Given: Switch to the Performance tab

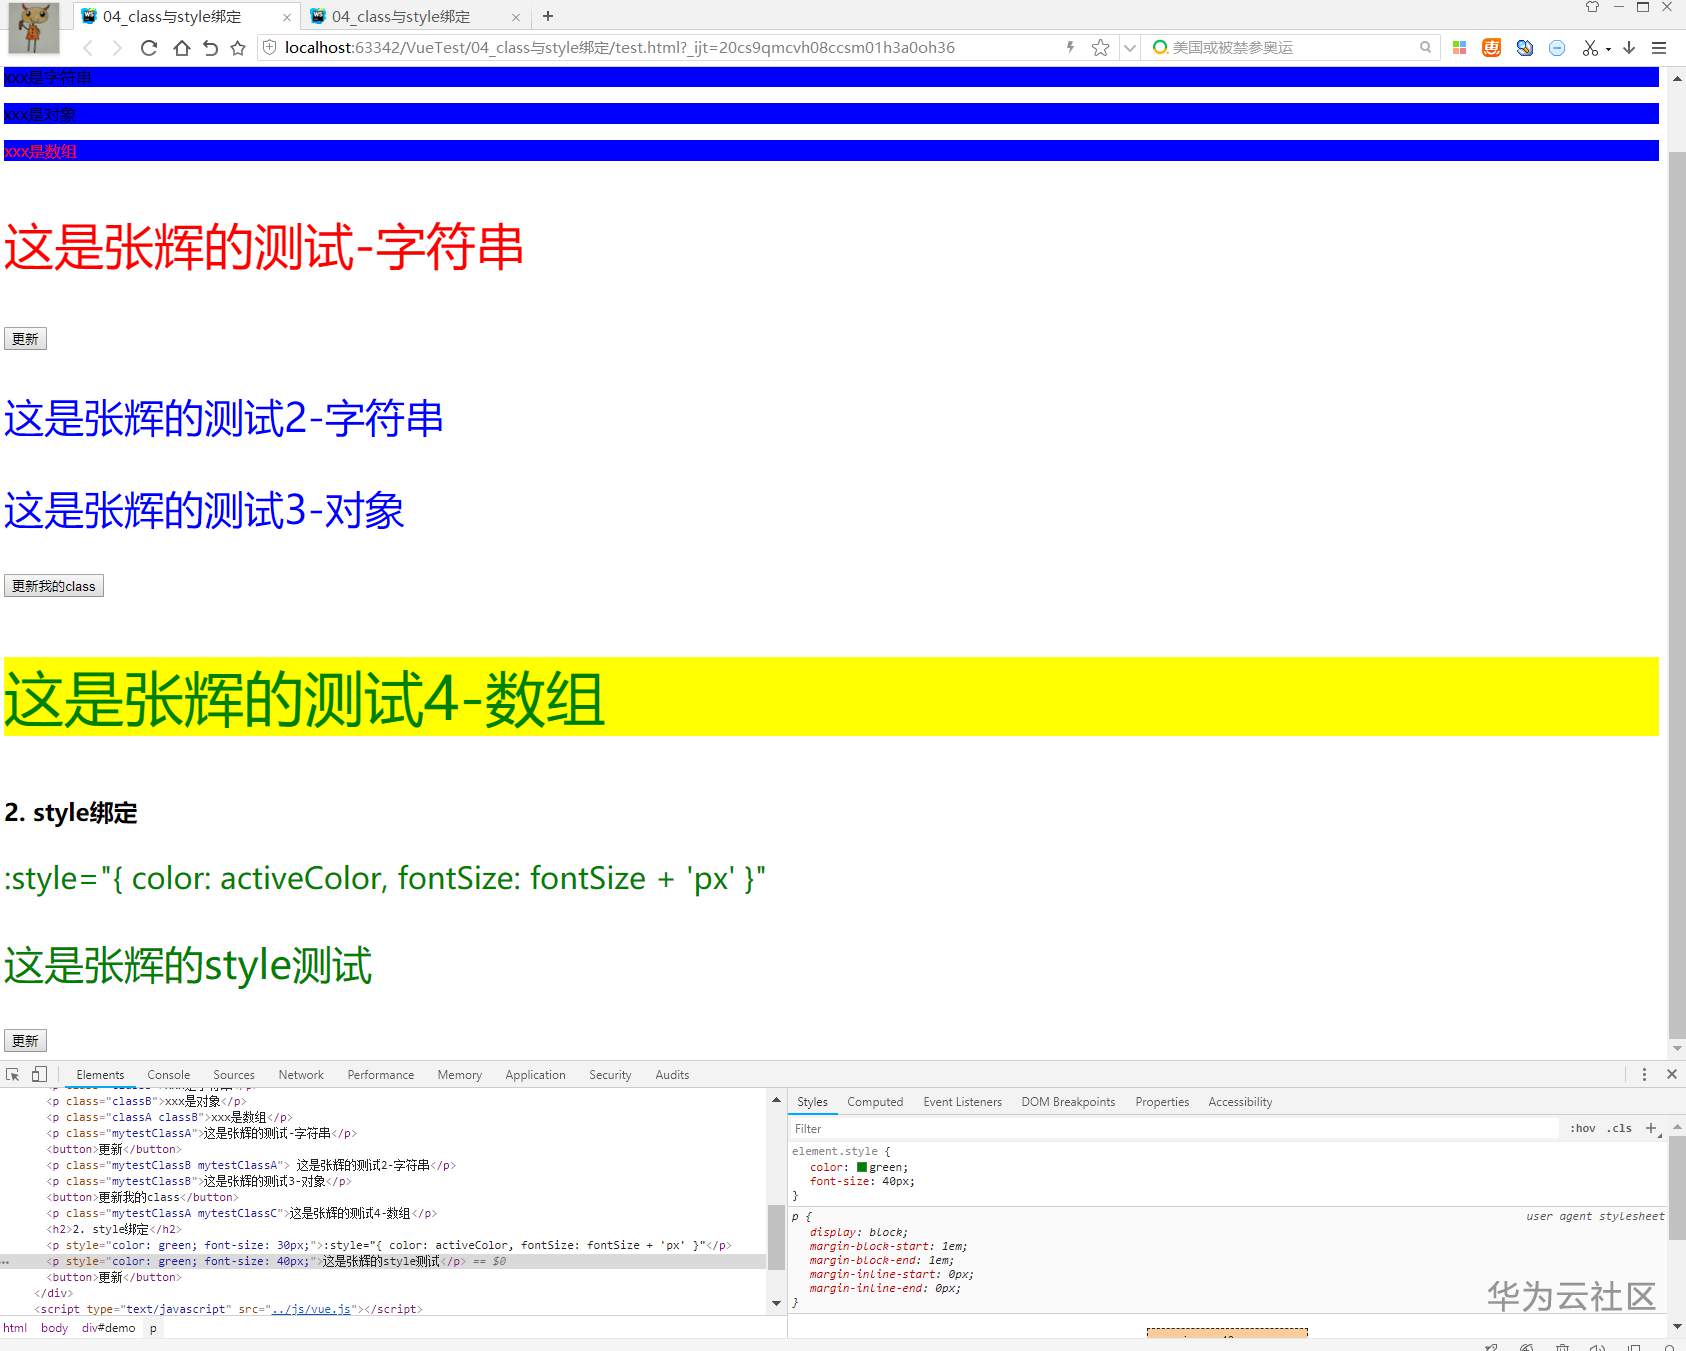Looking at the screenshot, I should [x=381, y=1075].
